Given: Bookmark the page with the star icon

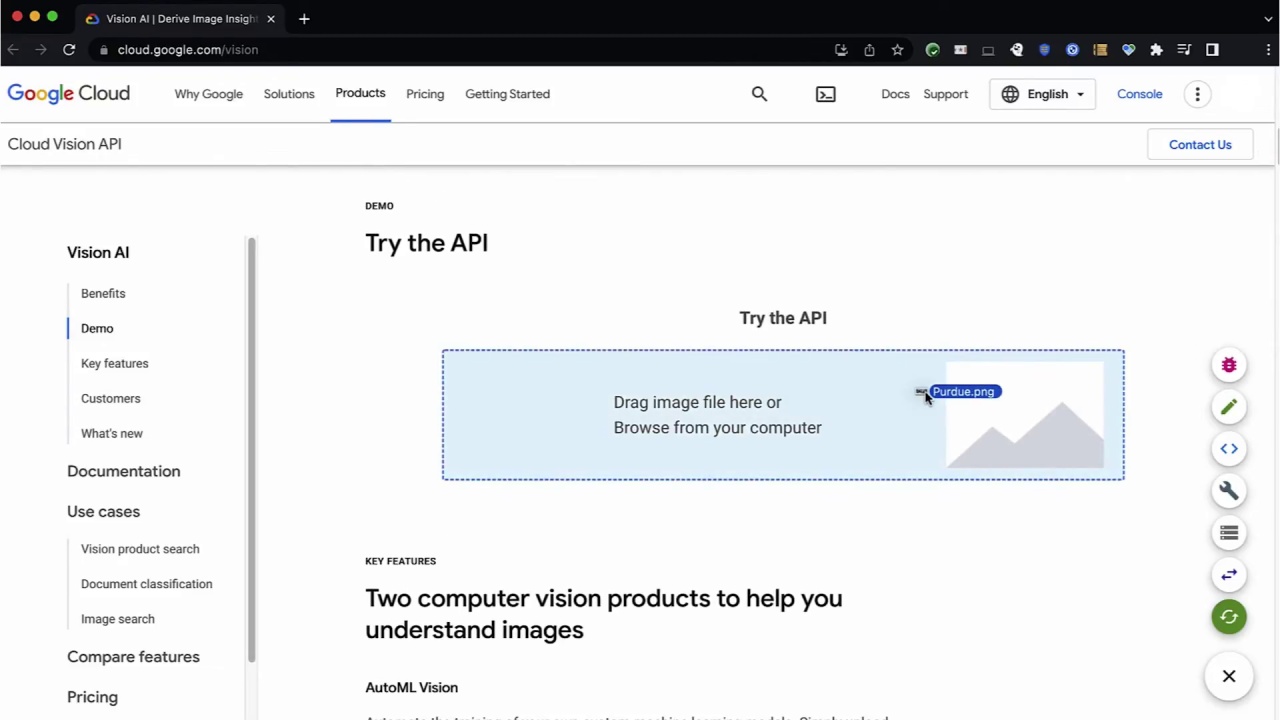Looking at the screenshot, I should coord(897,49).
